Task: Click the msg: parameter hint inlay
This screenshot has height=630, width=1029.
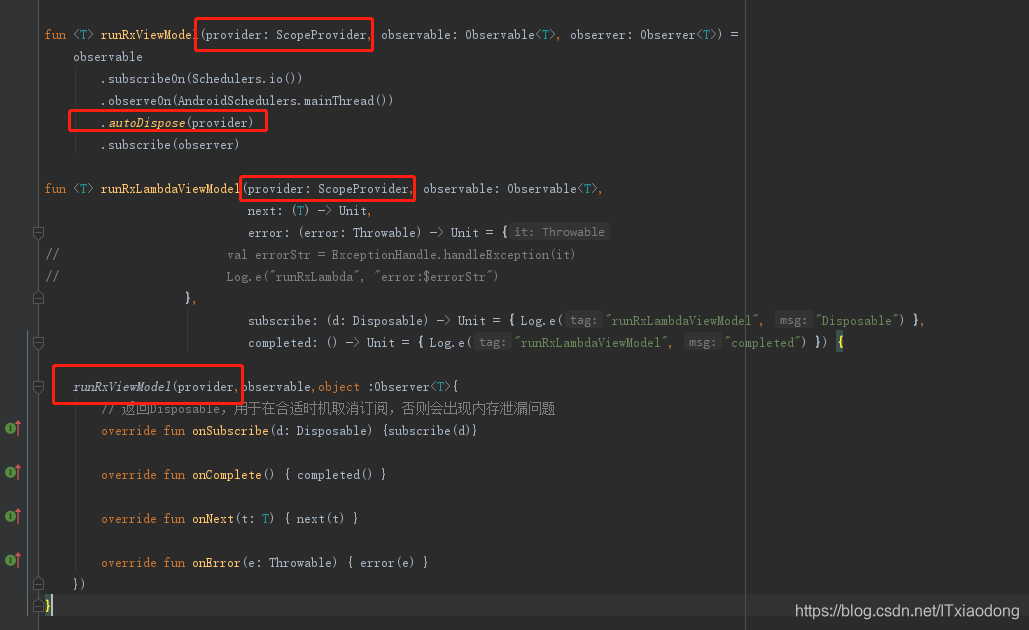Action: tap(796, 320)
